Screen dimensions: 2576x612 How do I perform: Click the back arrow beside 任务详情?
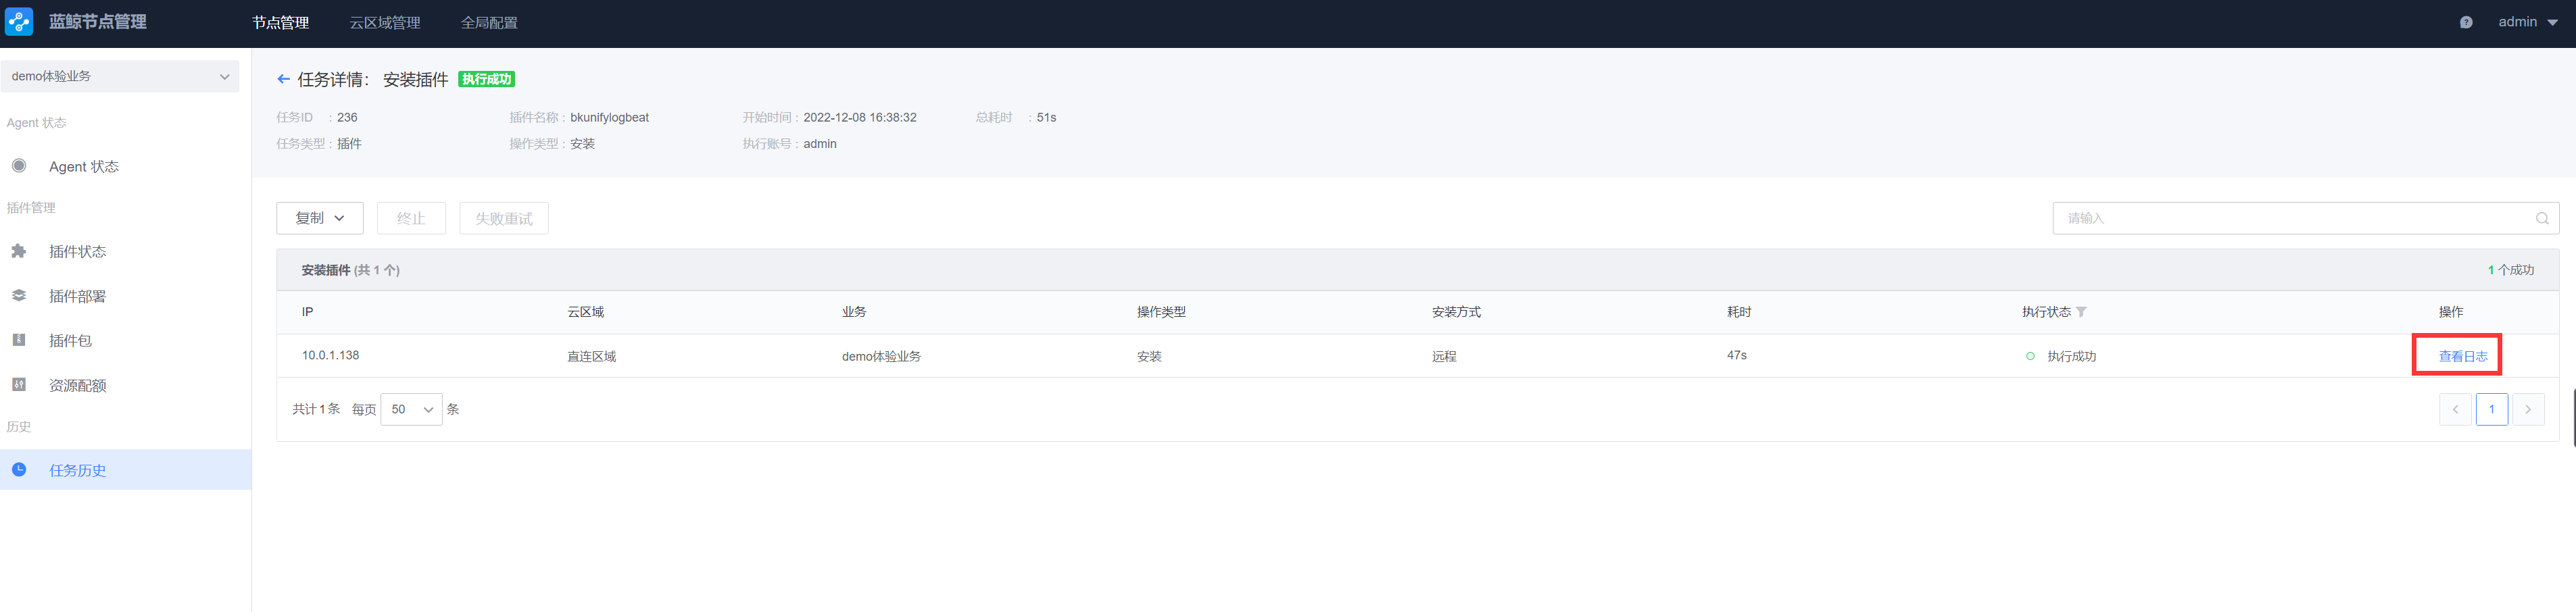[x=283, y=79]
